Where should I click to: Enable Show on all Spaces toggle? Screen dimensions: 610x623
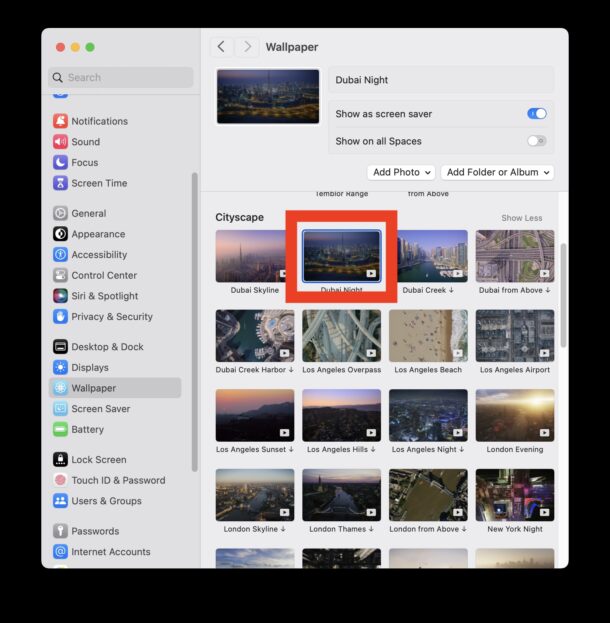[x=537, y=141]
